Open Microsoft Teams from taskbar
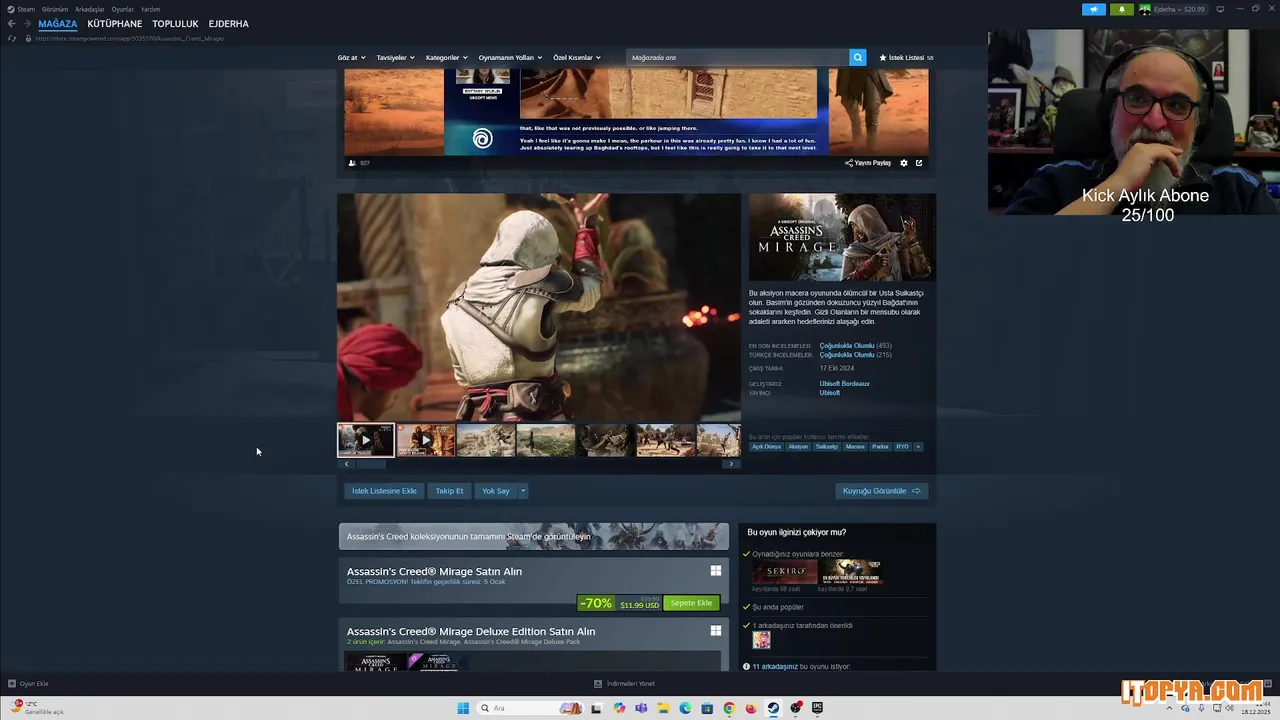The image size is (1280, 720). click(641, 708)
